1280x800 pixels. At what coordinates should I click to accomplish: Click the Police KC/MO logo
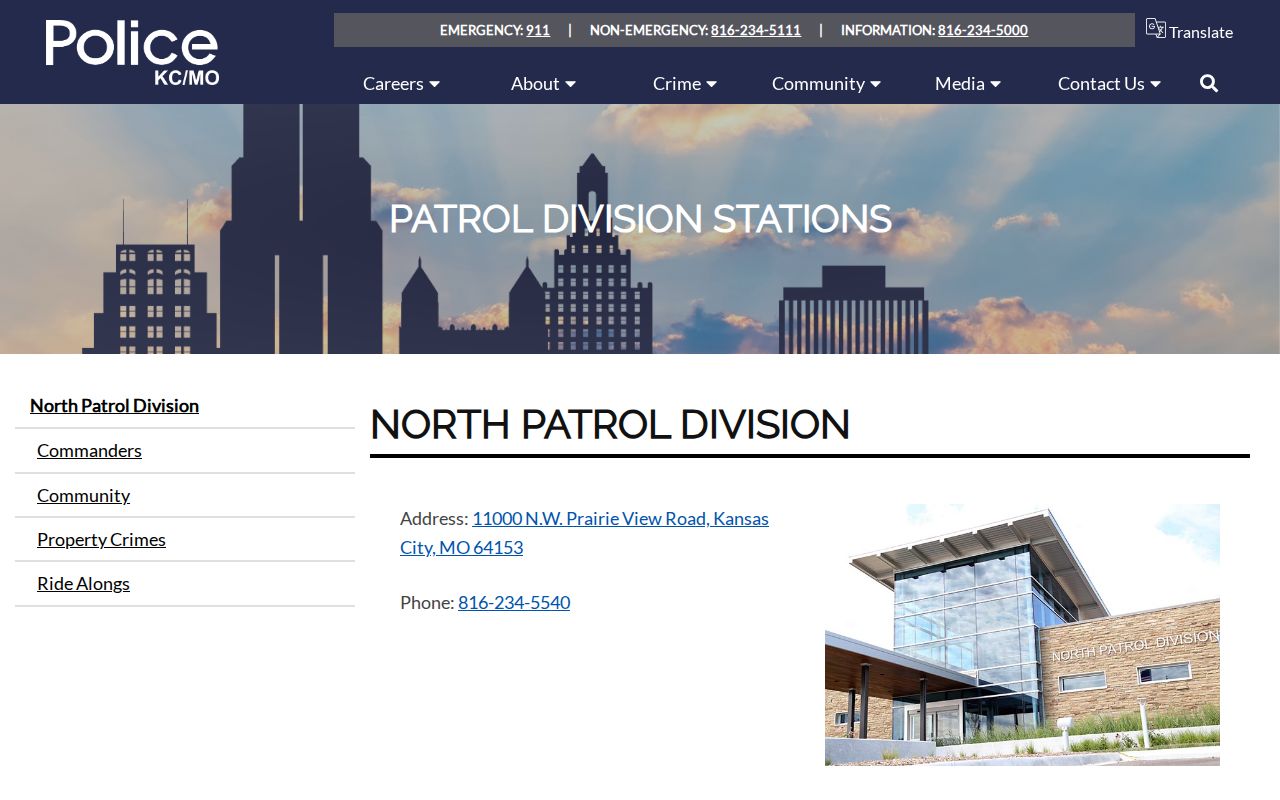coord(132,52)
